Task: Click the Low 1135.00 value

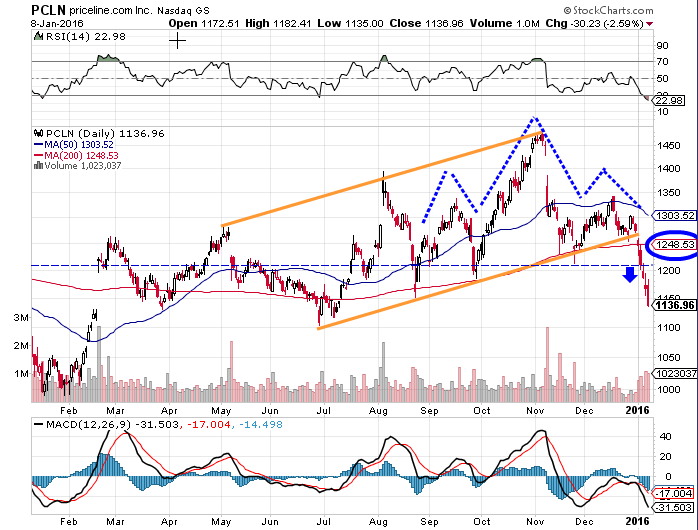Action: click(x=350, y=23)
